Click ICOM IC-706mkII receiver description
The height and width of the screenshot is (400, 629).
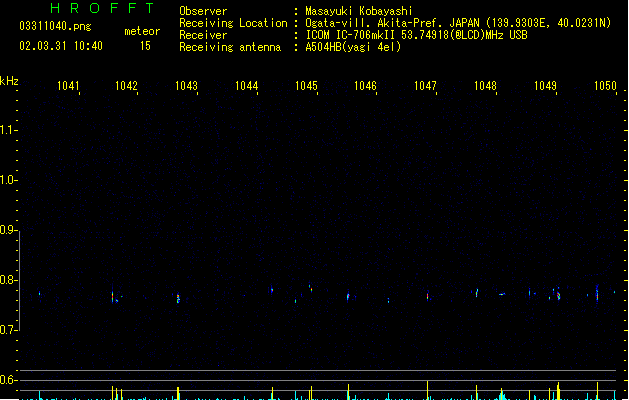[x=416, y=35]
